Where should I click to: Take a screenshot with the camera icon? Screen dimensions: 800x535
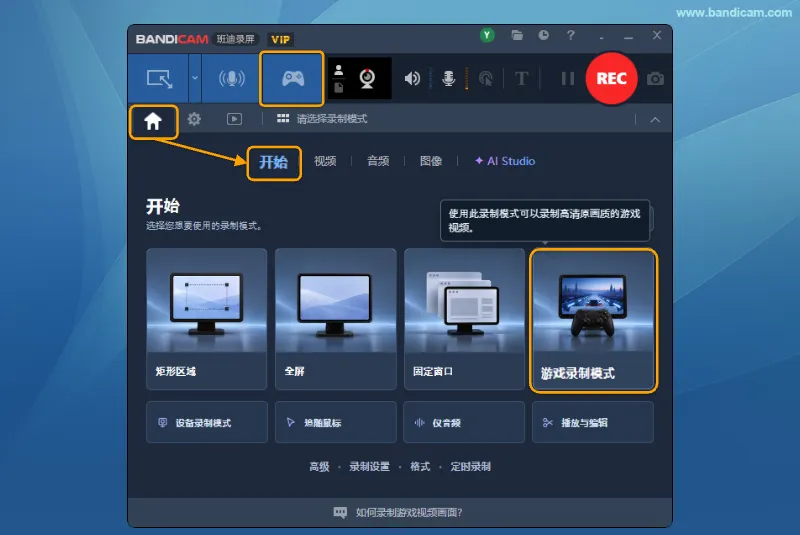[x=655, y=79]
